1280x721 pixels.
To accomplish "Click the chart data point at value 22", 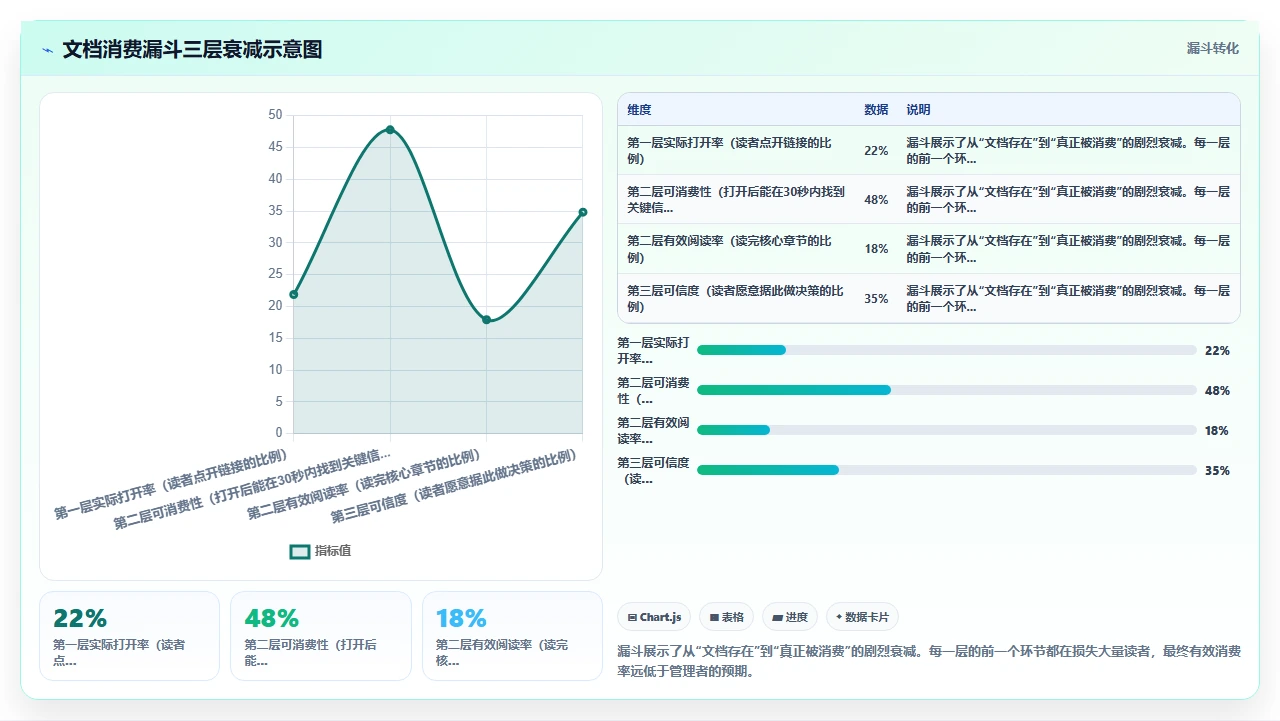I will click(x=293, y=294).
